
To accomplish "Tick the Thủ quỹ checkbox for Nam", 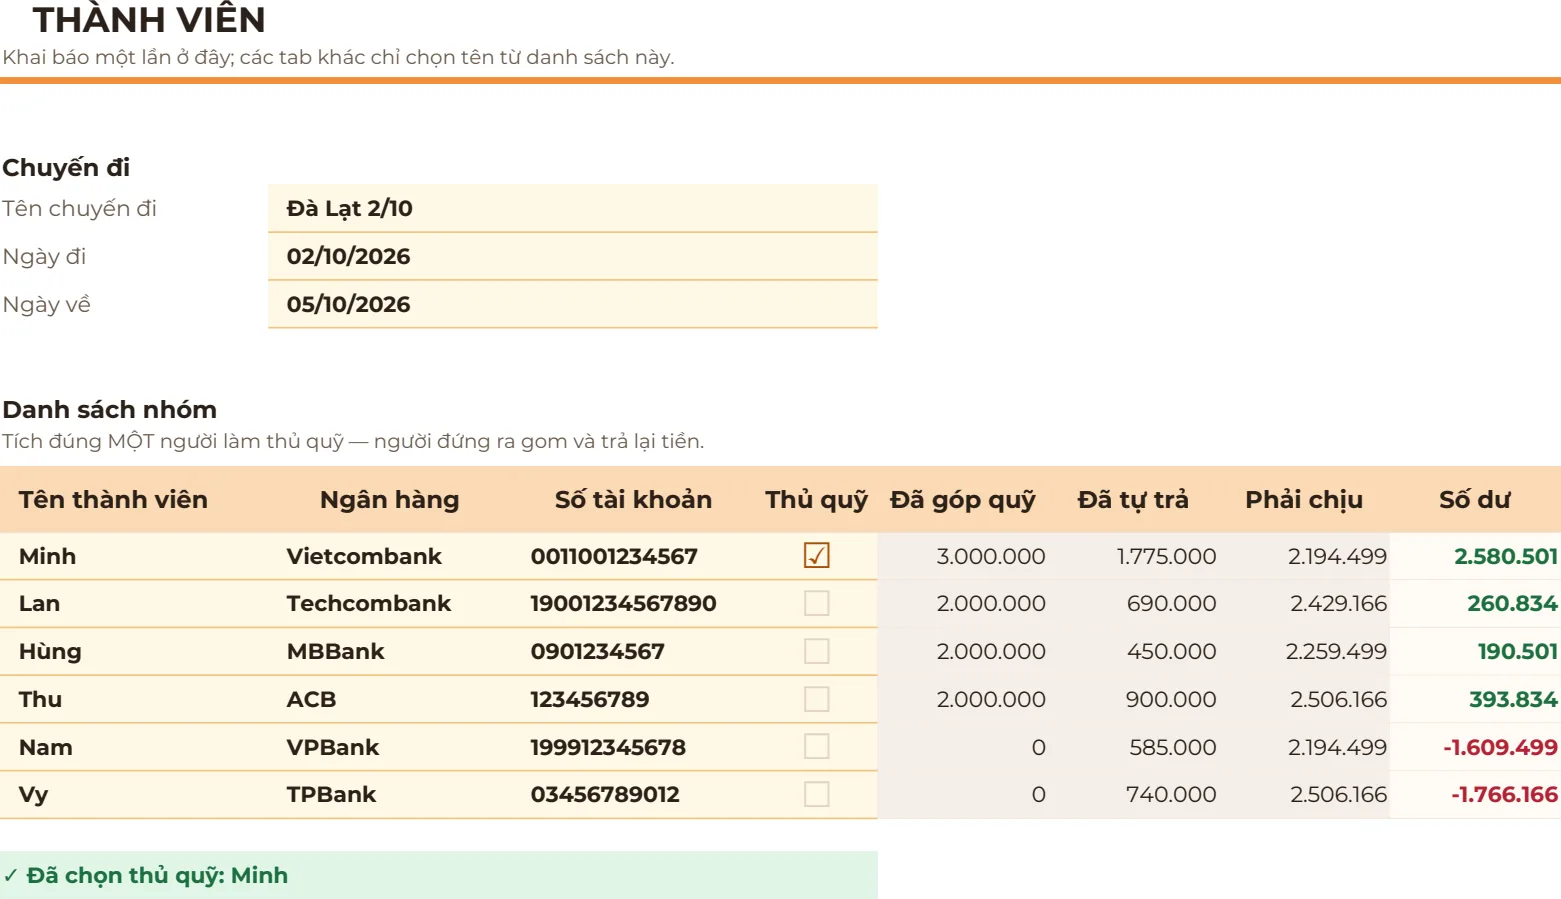I will [816, 747].
